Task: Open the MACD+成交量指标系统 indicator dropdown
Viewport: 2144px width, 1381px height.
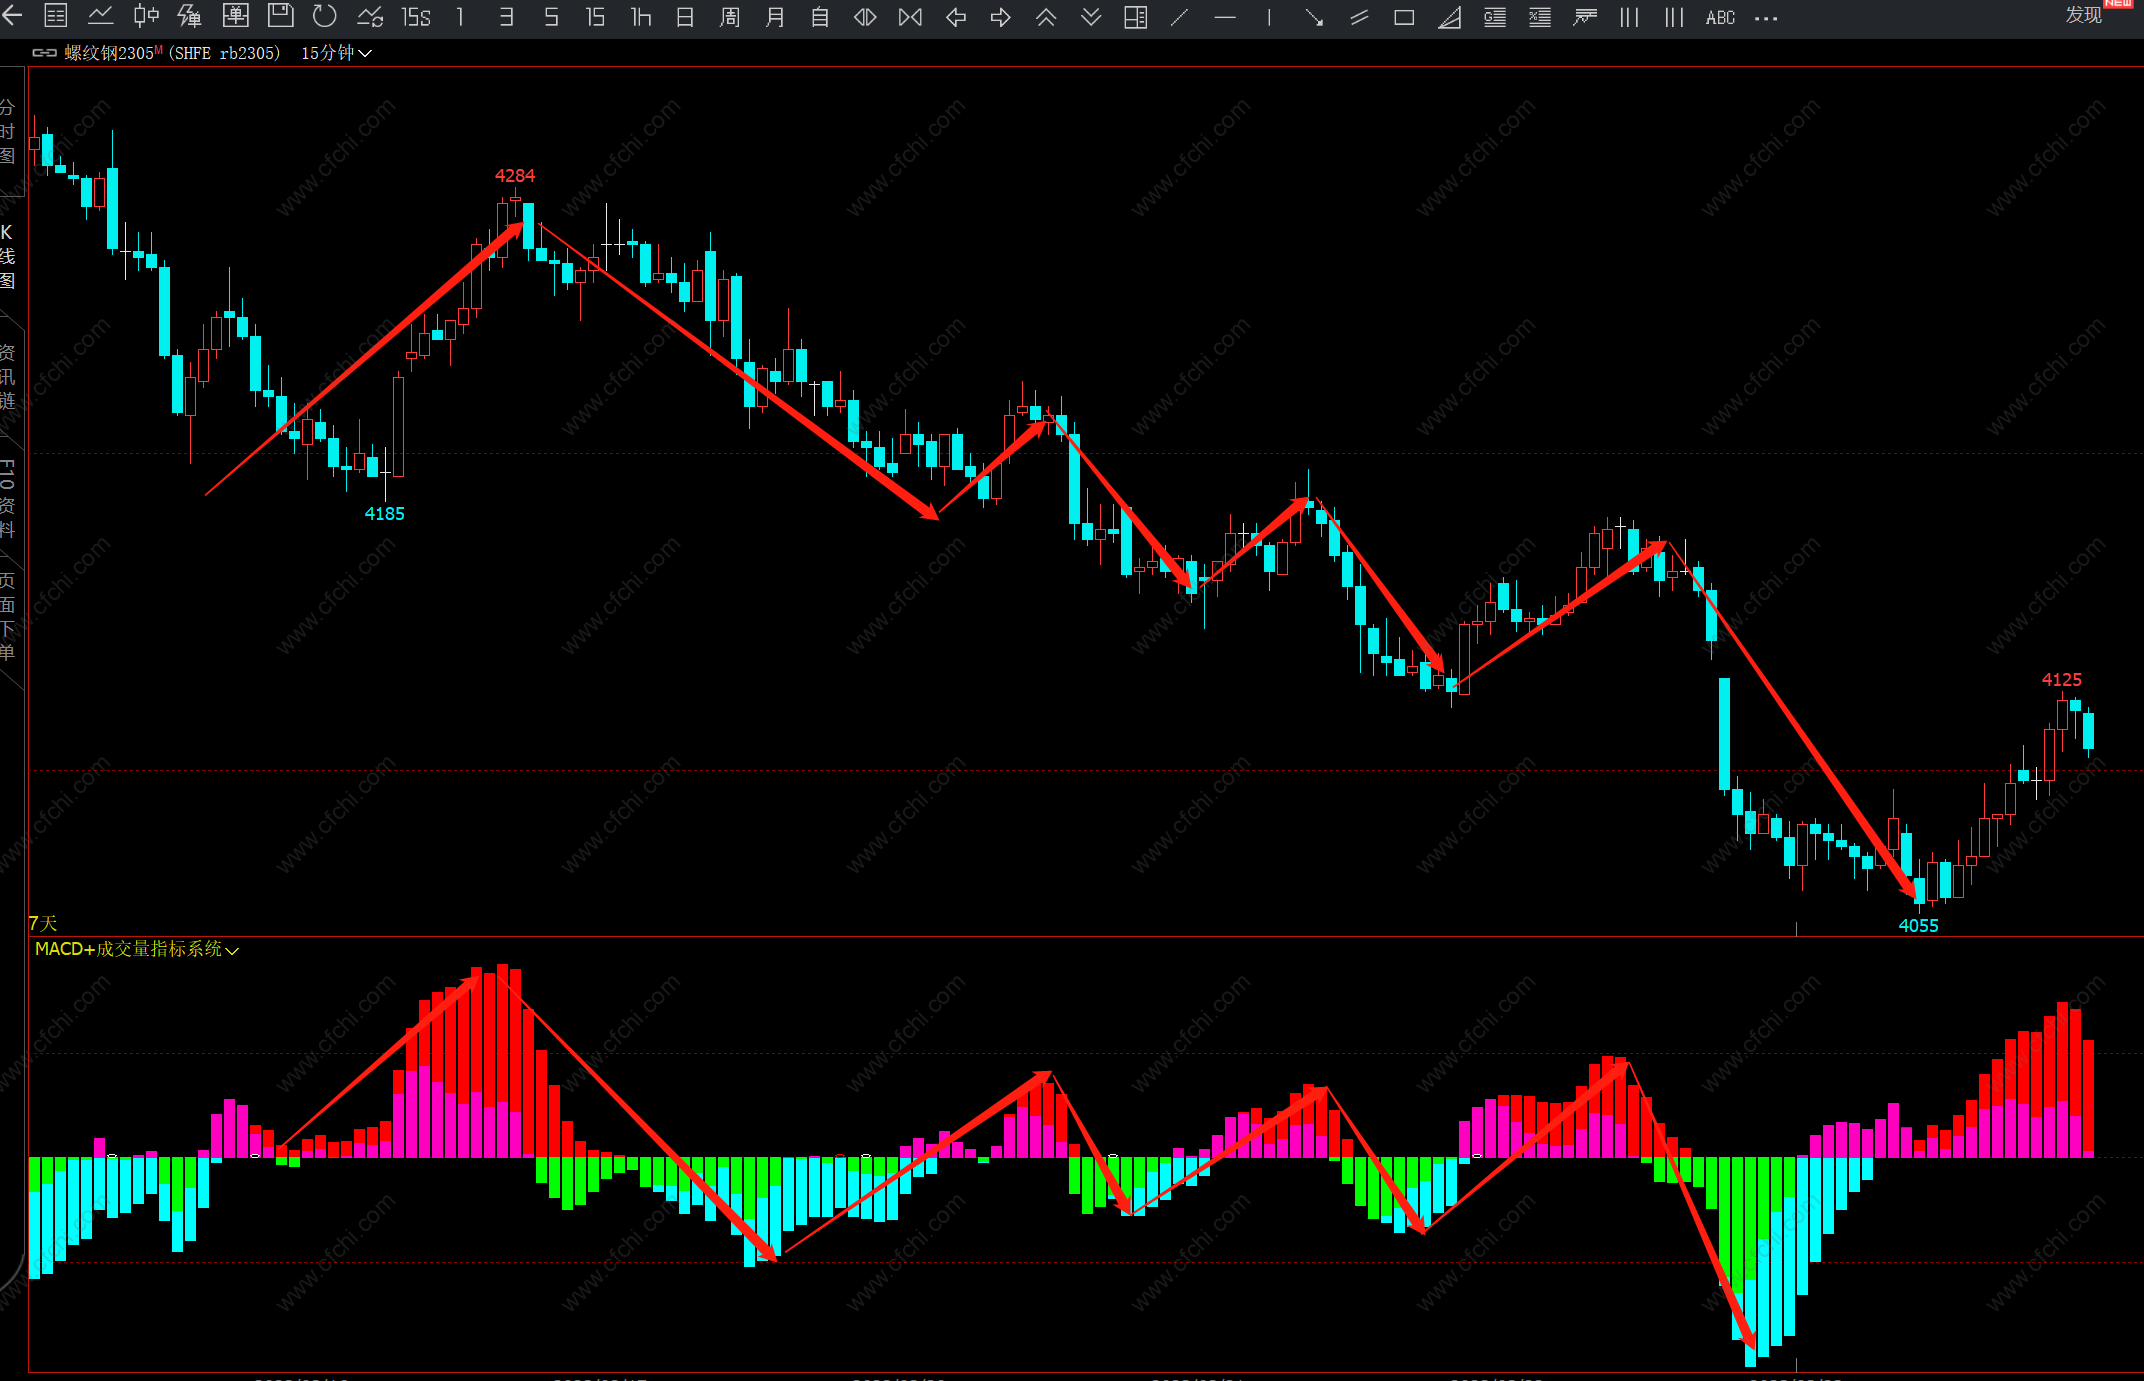Action: (x=137, y=949)
